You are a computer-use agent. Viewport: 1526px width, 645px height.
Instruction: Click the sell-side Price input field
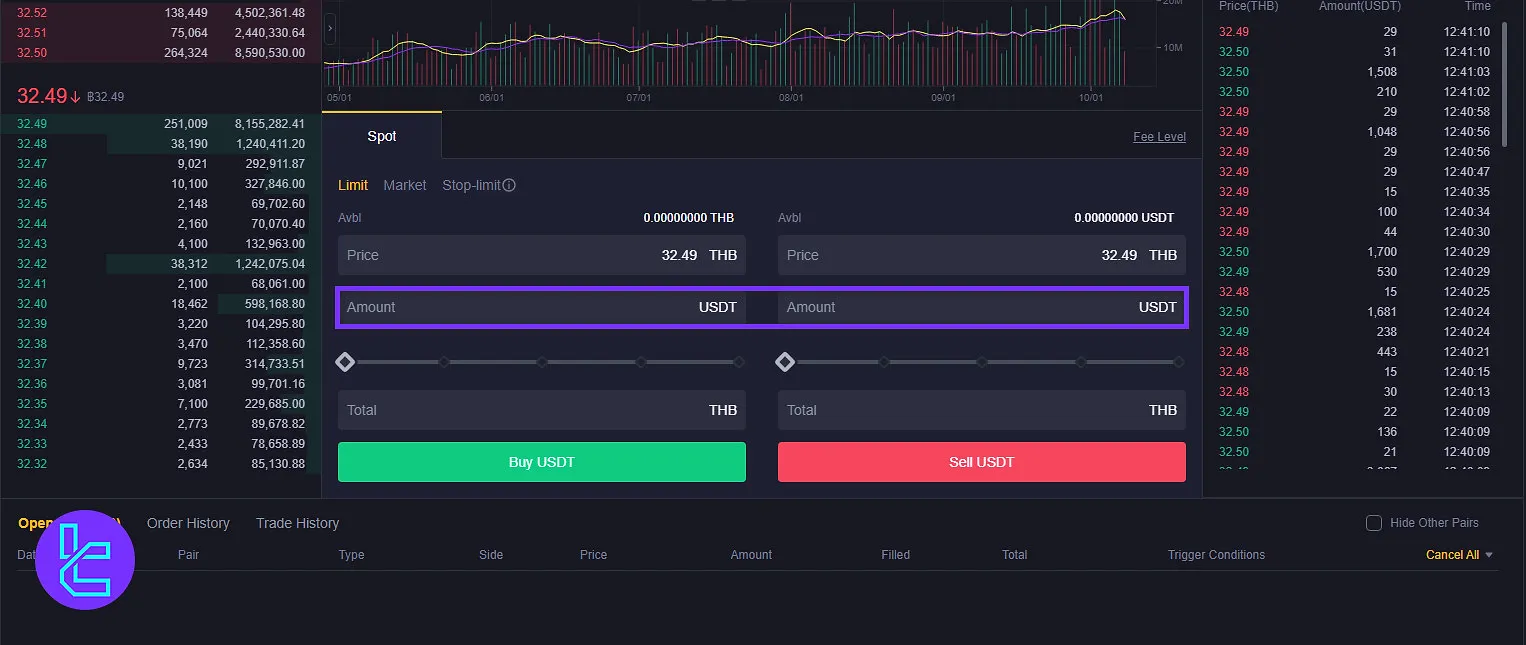tap(981, 255)
